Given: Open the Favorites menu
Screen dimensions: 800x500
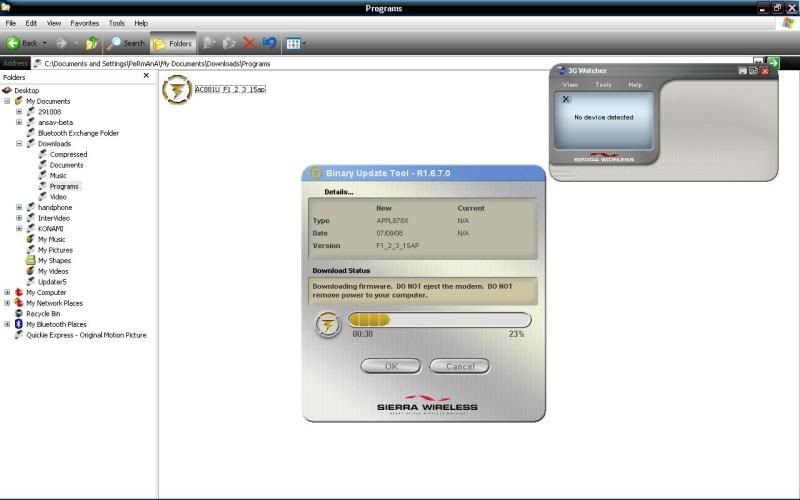Looking at the screenshot, I should (x=85, y=23).
